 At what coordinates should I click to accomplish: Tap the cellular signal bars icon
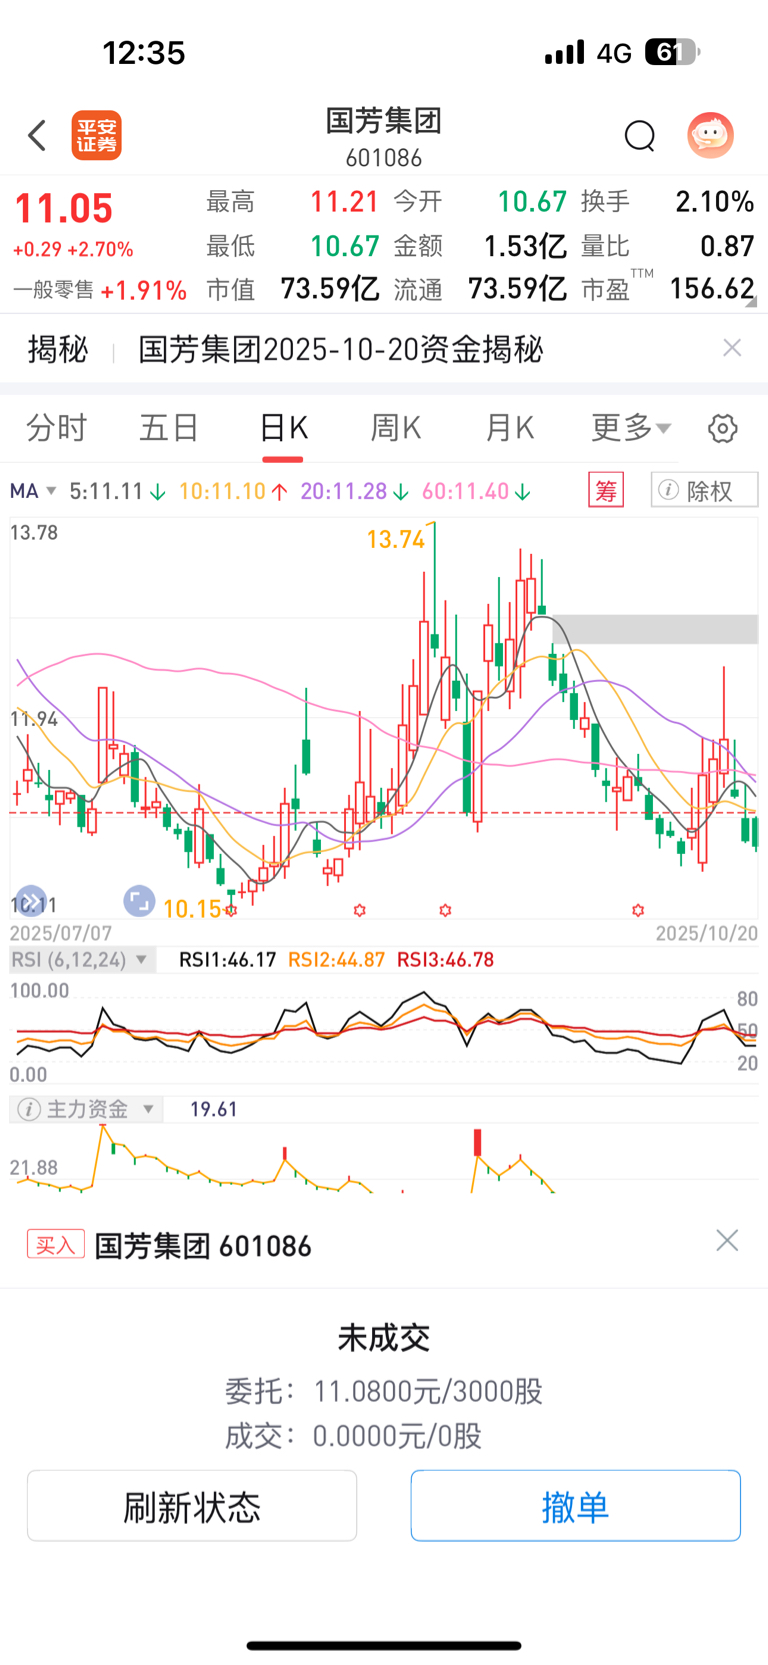(x=564, y=52)
